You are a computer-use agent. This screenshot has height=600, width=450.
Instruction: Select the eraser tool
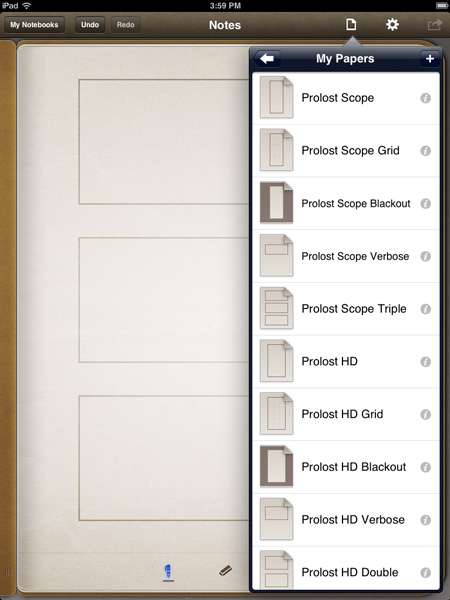pyautogui.click(x=225, y=571)
